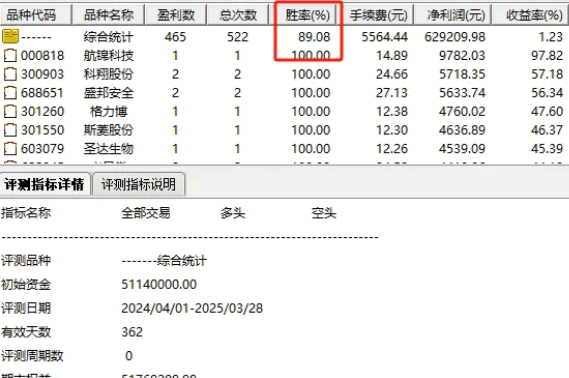
Task: Click the 多头 column label
Action: (x=233, y=213)
